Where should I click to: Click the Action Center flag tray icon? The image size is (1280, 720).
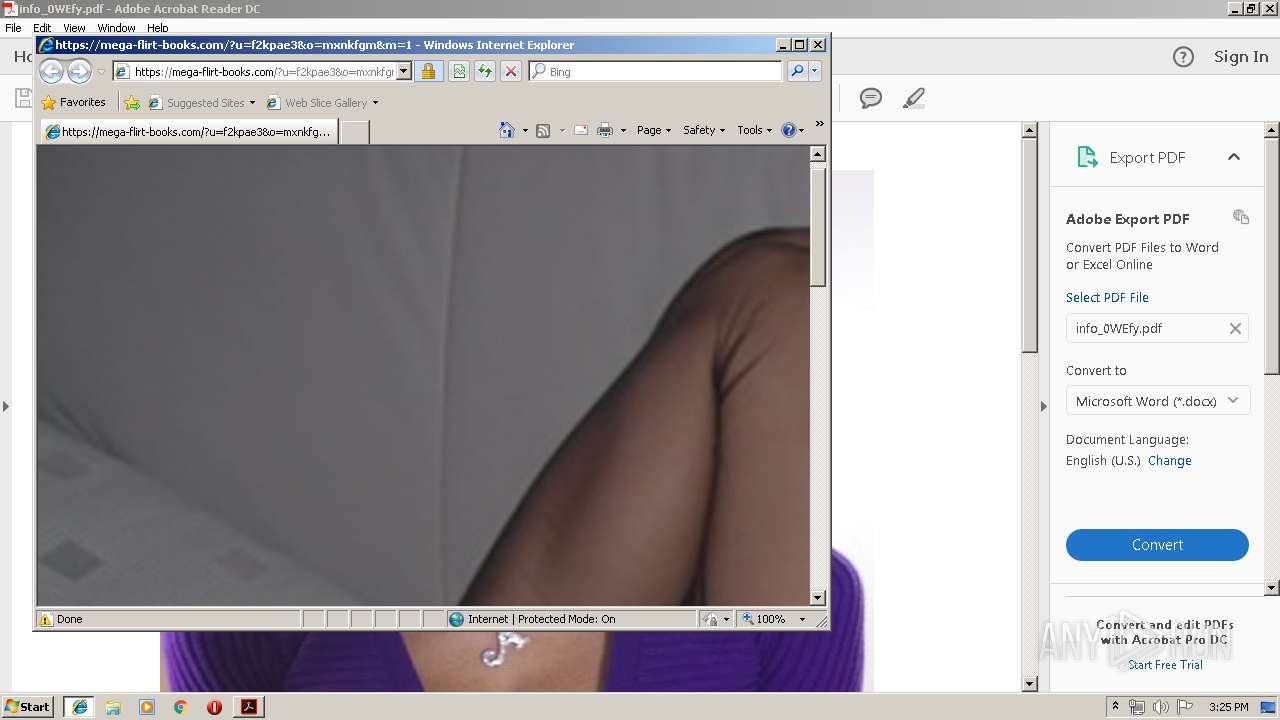tap(1185, 707)
